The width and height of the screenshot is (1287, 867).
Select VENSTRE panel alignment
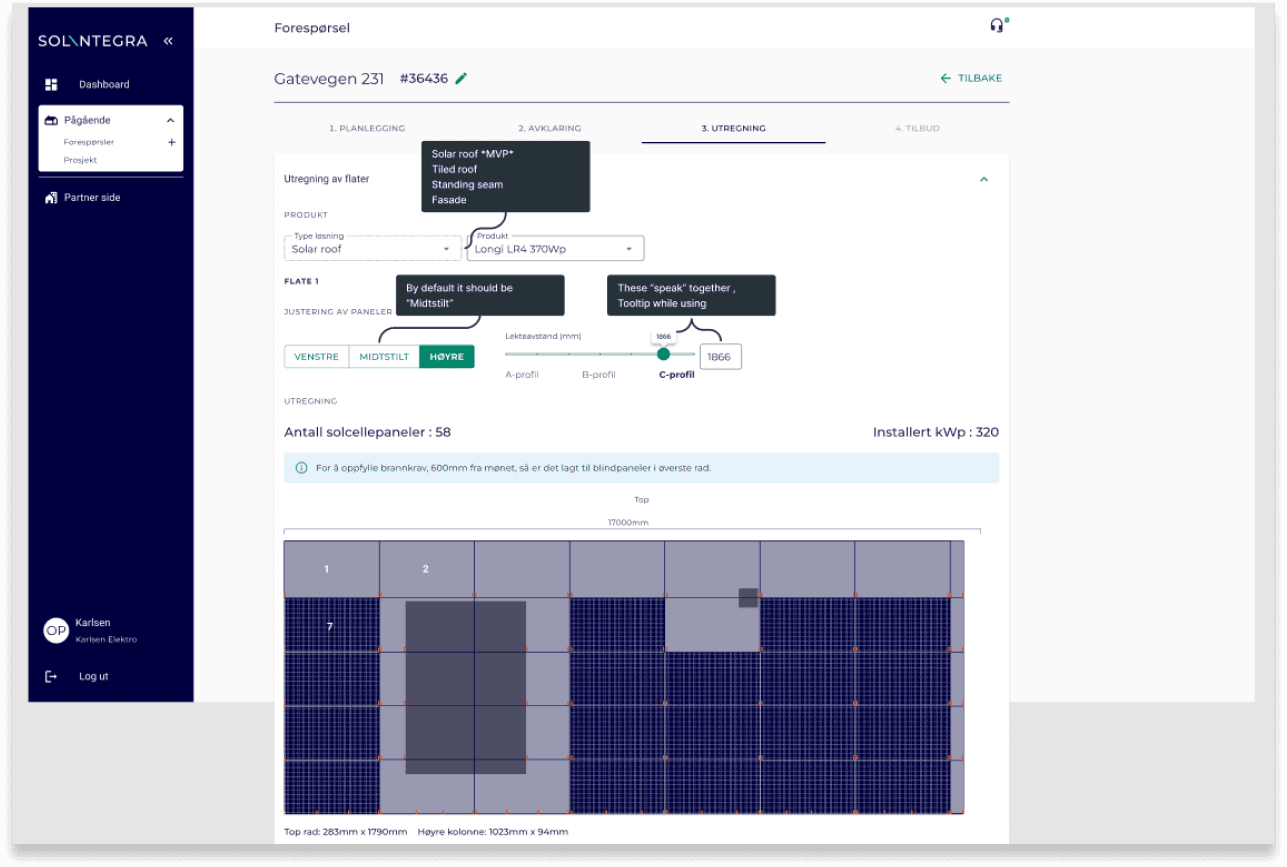[316, 357]
